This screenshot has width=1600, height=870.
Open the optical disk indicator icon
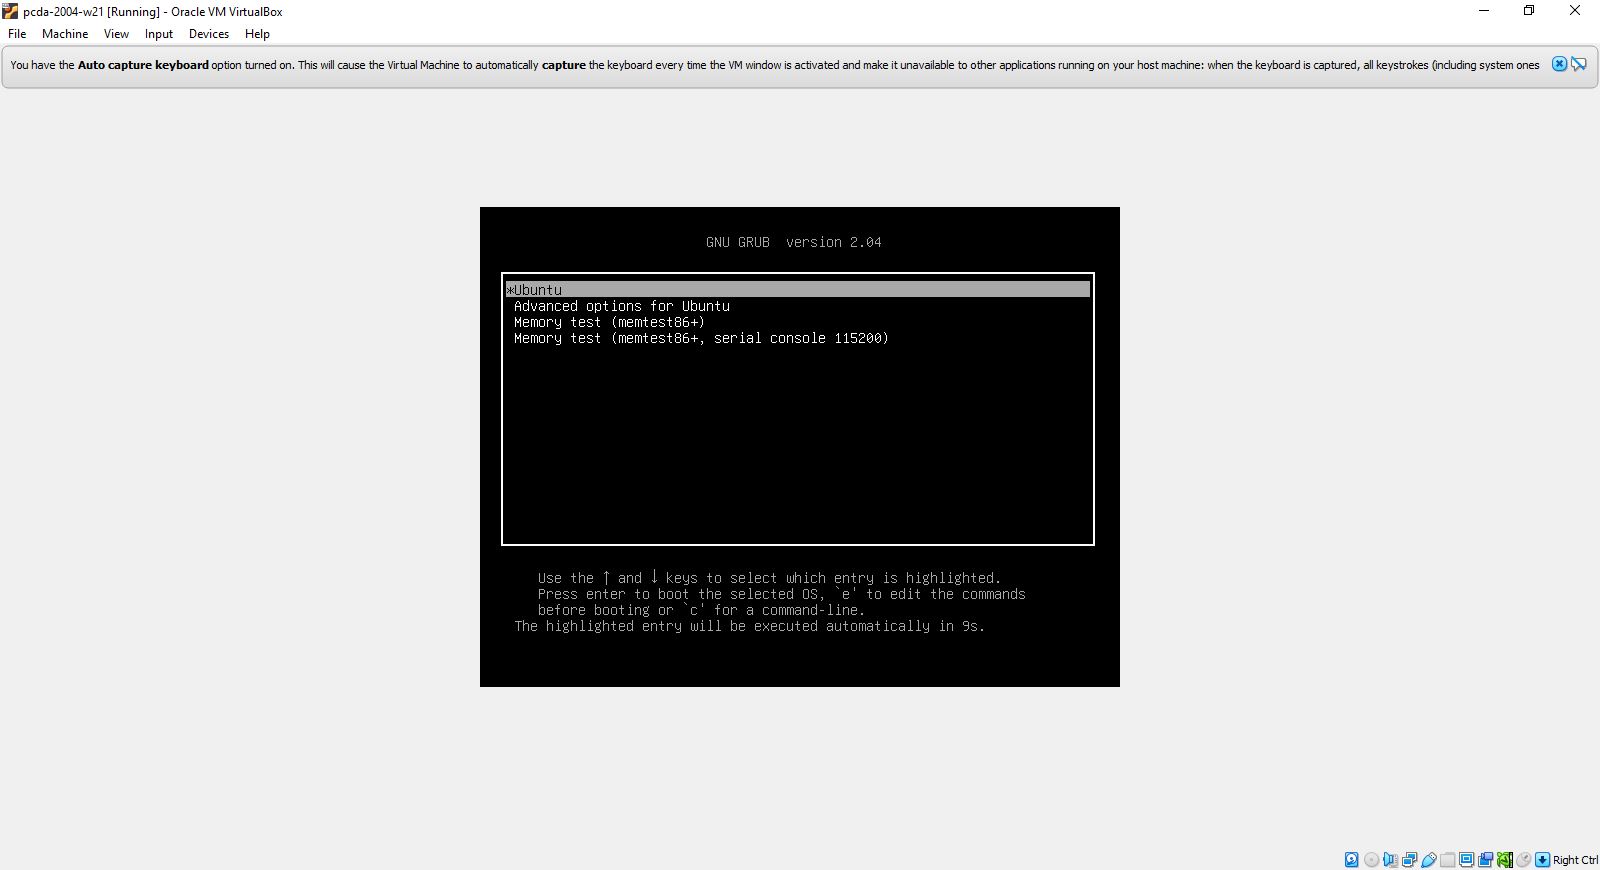tap(1371, 860)
